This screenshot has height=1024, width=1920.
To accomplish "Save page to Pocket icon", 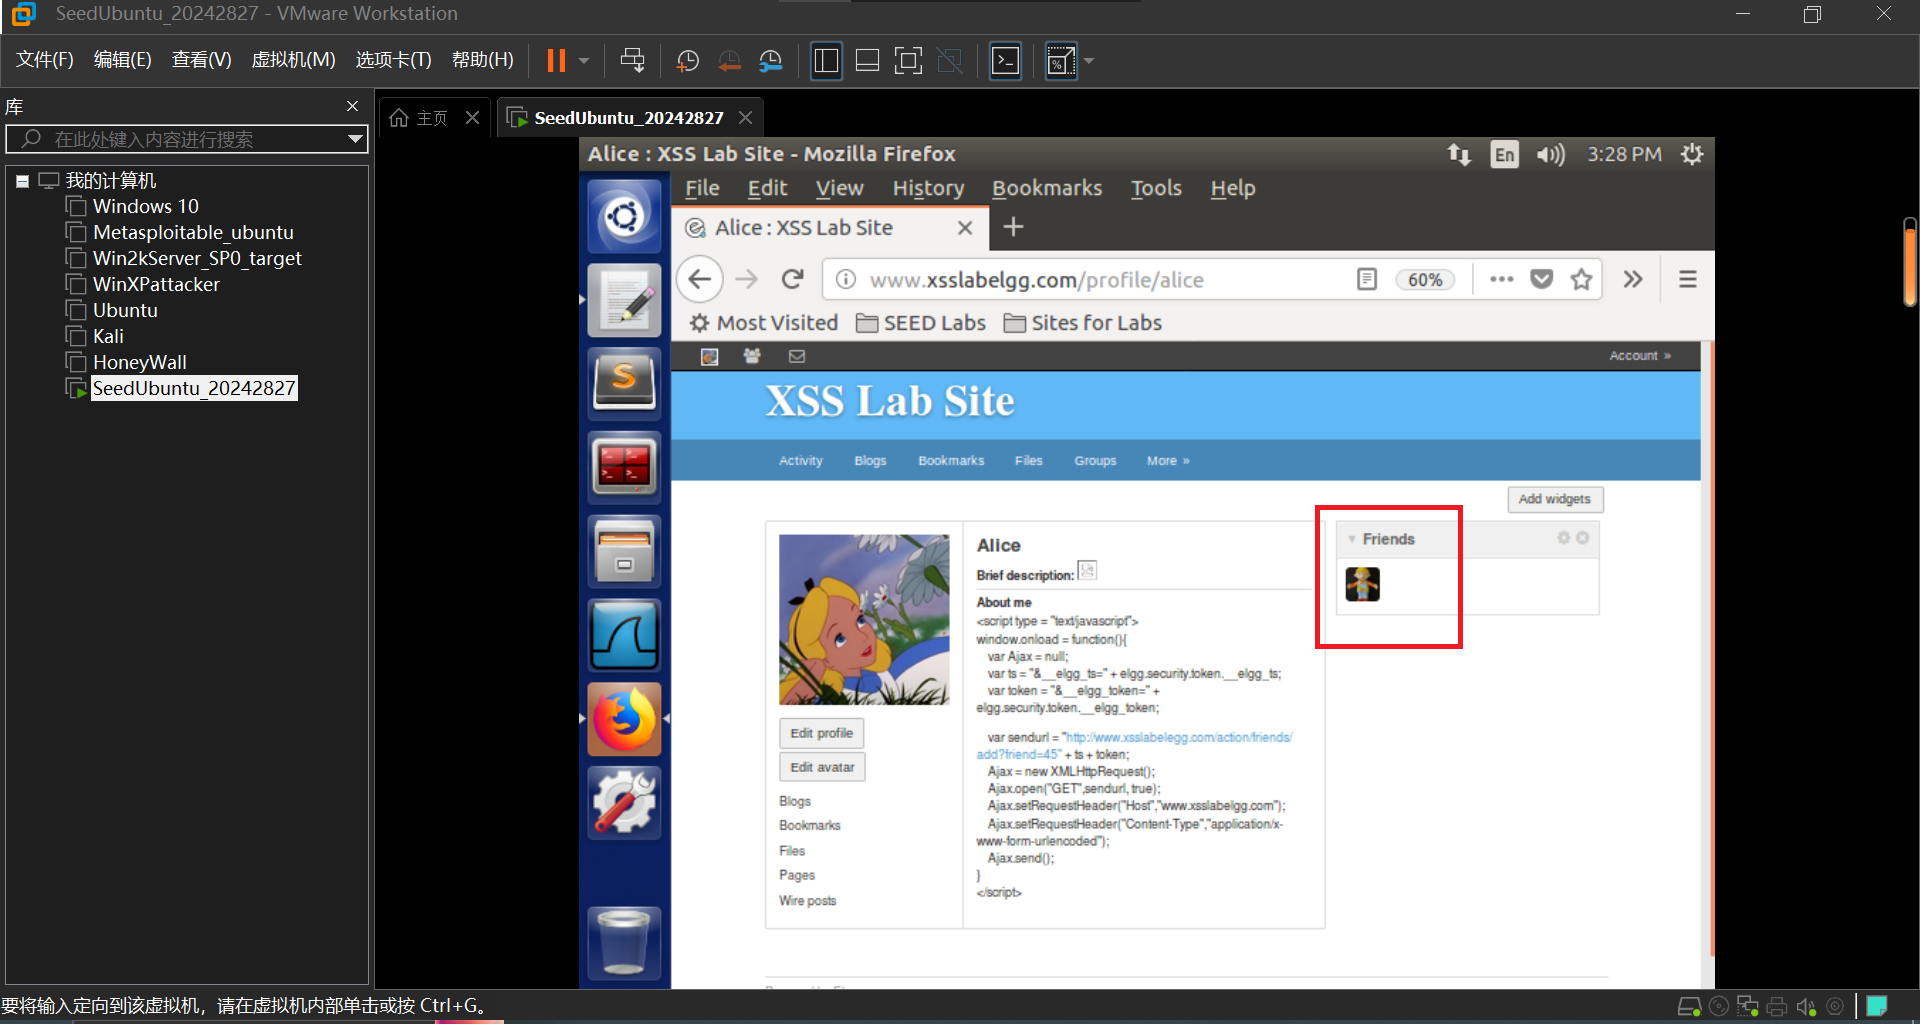I will (1542, 279).
